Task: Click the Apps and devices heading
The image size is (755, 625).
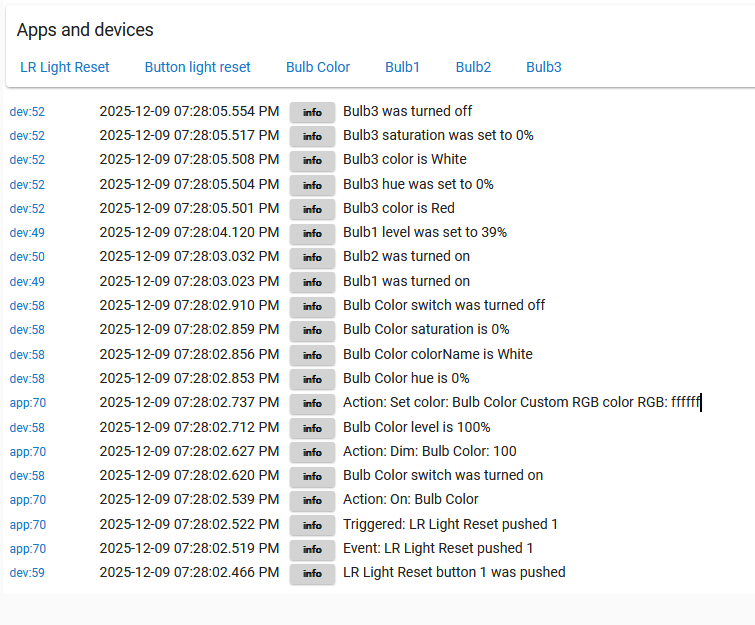Action: (x=85, y=30)
